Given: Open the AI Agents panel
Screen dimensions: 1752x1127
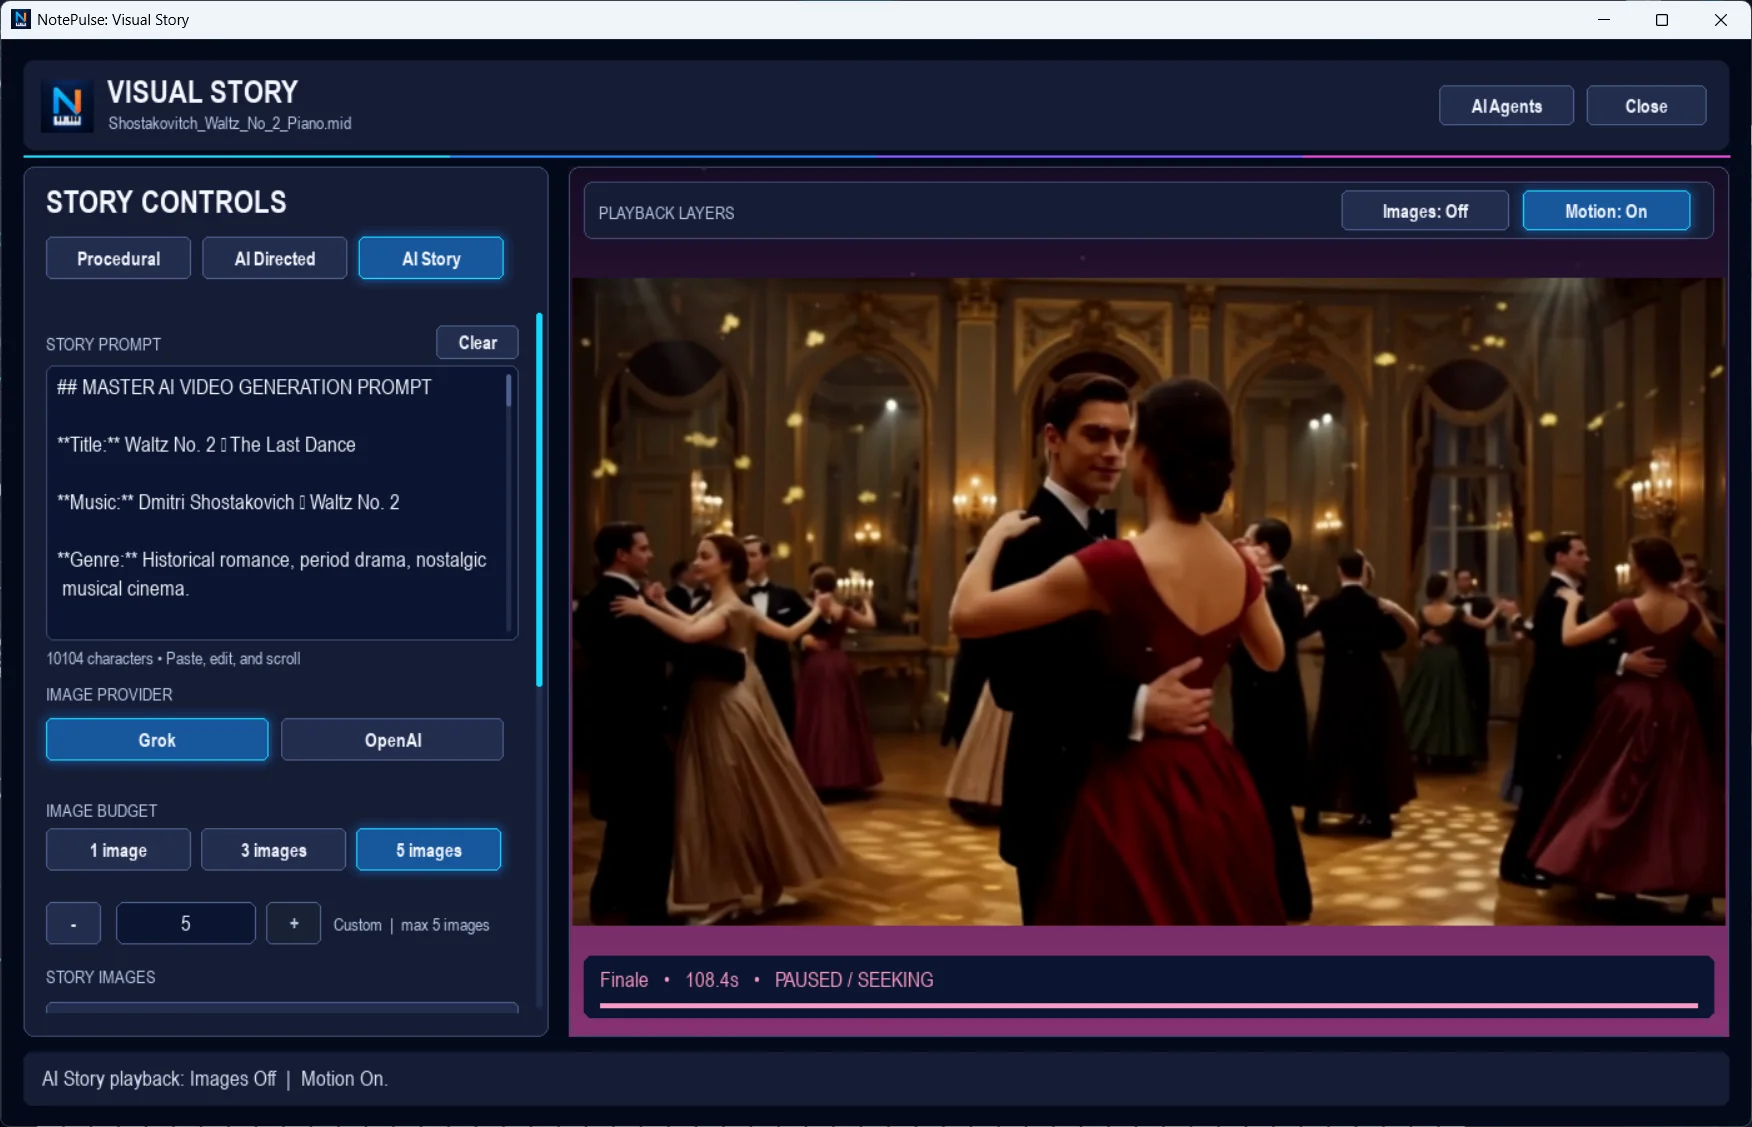Looking at the screenshot, I should [1506, 106].
